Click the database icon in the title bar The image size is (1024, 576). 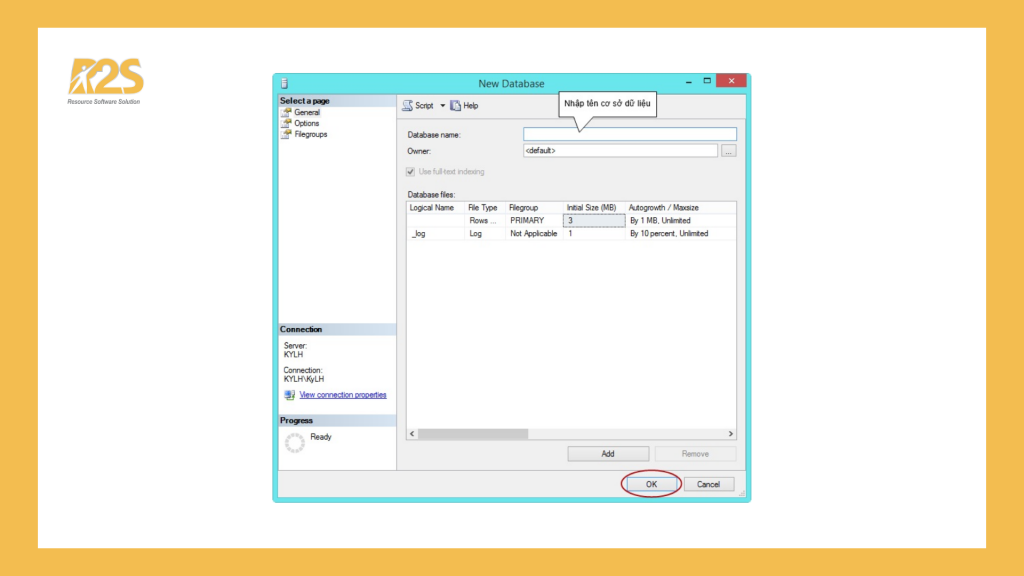pos(285,83)
